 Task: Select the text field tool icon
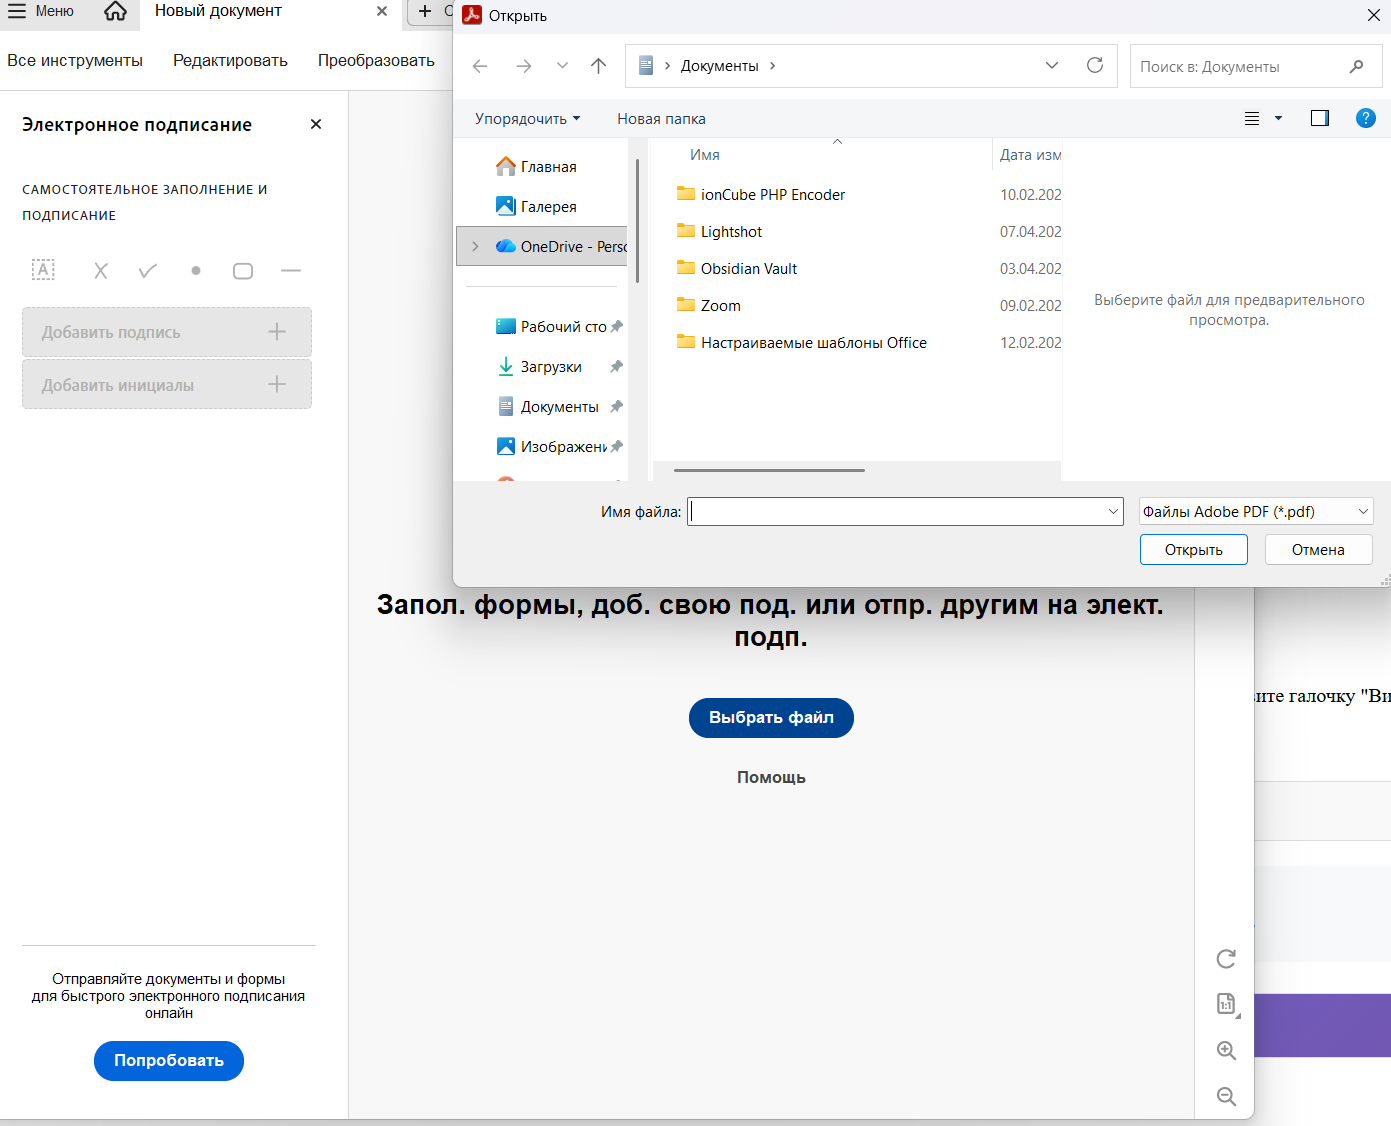[x=43, y=270]
